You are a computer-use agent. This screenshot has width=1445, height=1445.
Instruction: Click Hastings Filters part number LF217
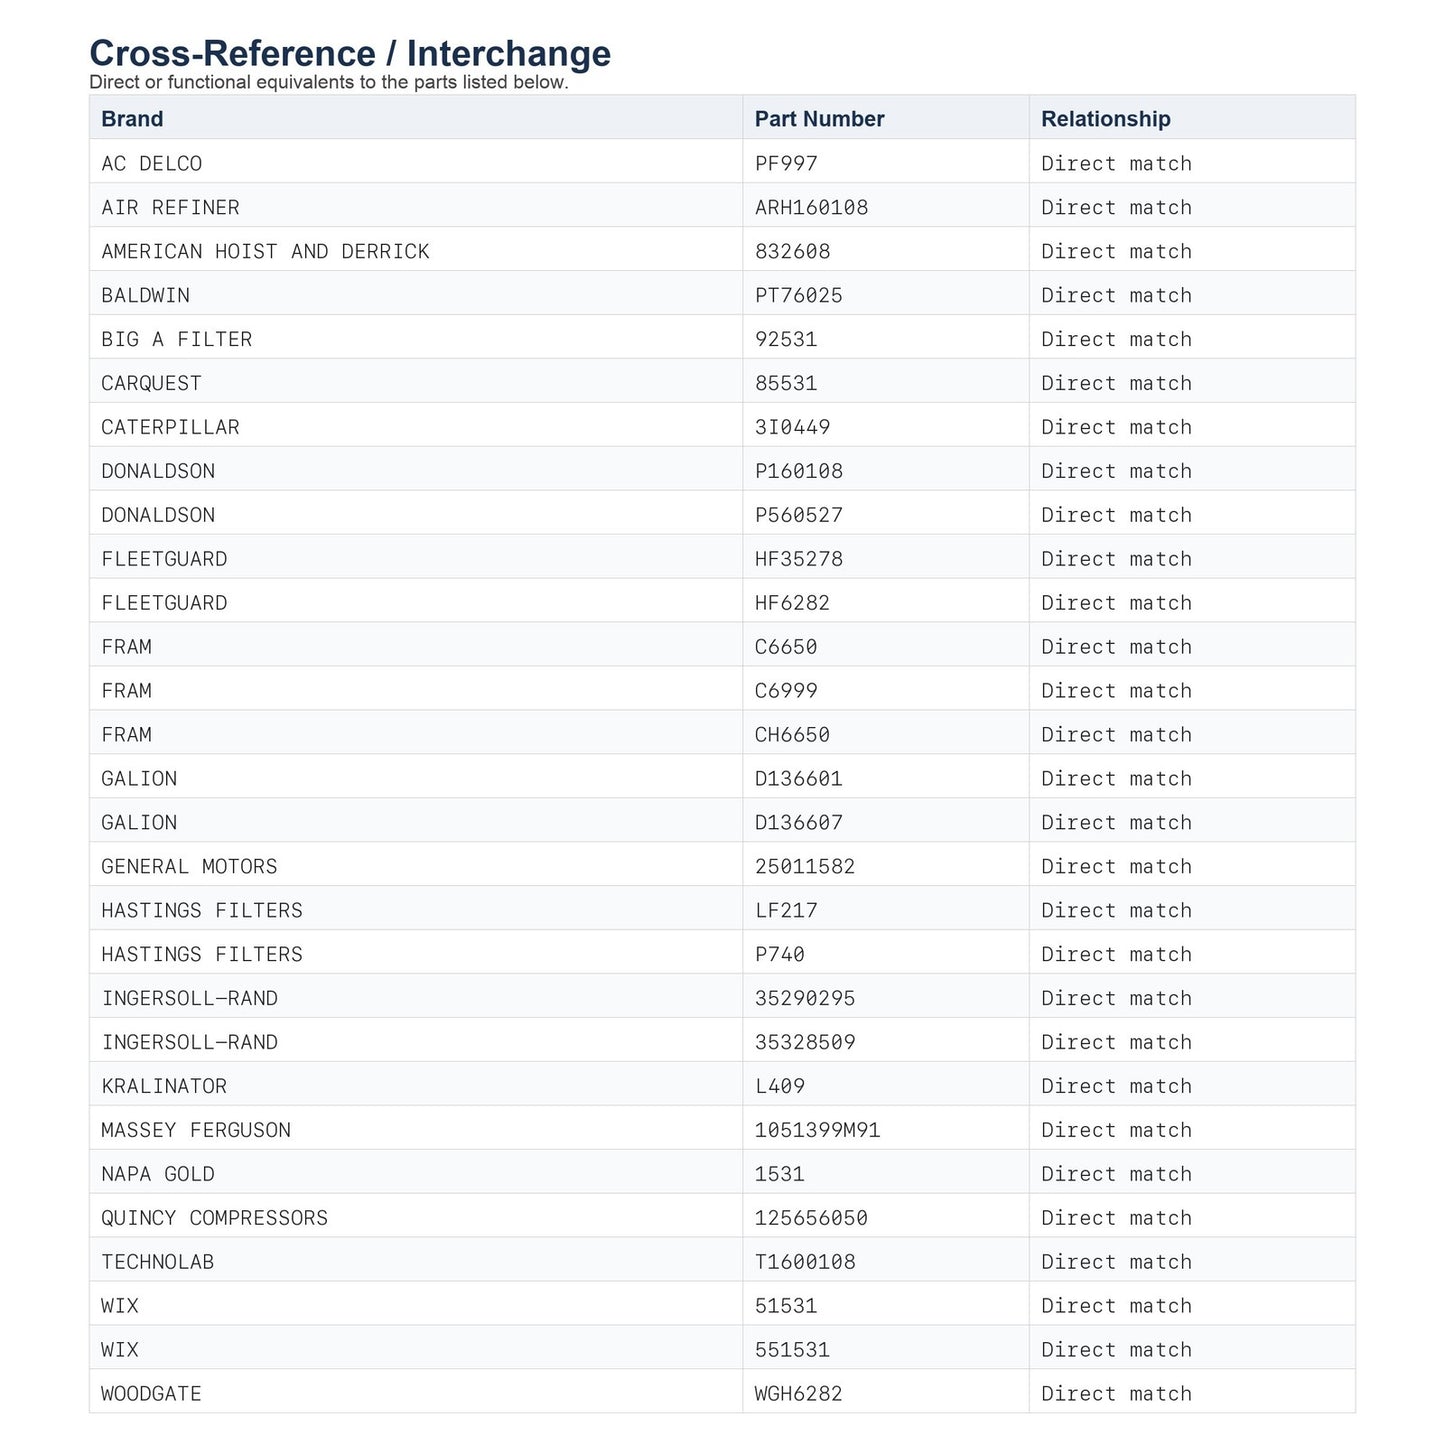pyautogui.click(x=786, y=912)
